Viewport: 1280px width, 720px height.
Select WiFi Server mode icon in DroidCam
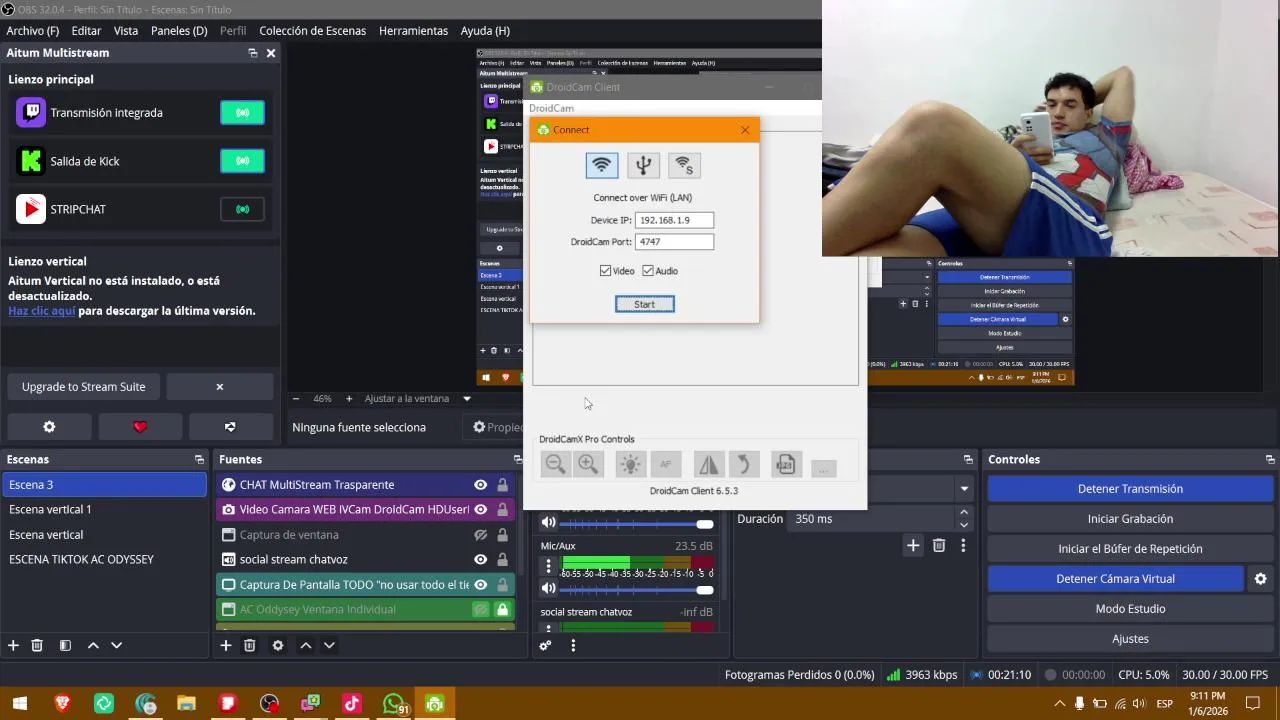(684, 165)
